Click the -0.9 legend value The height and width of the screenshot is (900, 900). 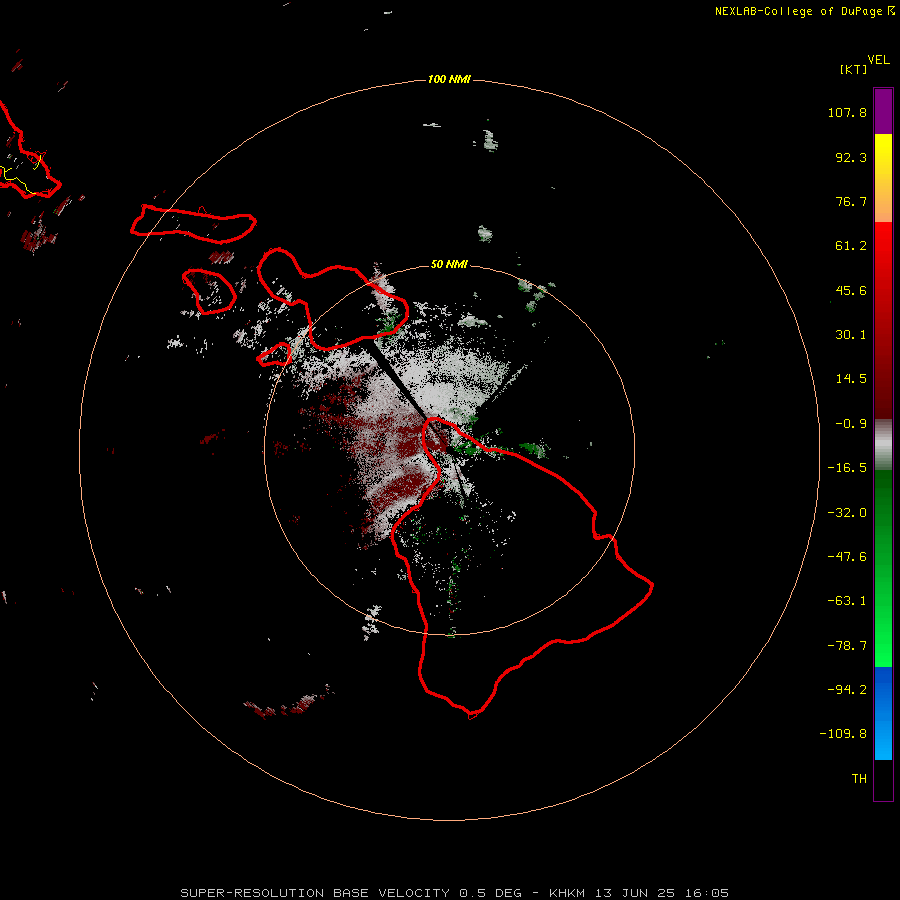[851, 424]
